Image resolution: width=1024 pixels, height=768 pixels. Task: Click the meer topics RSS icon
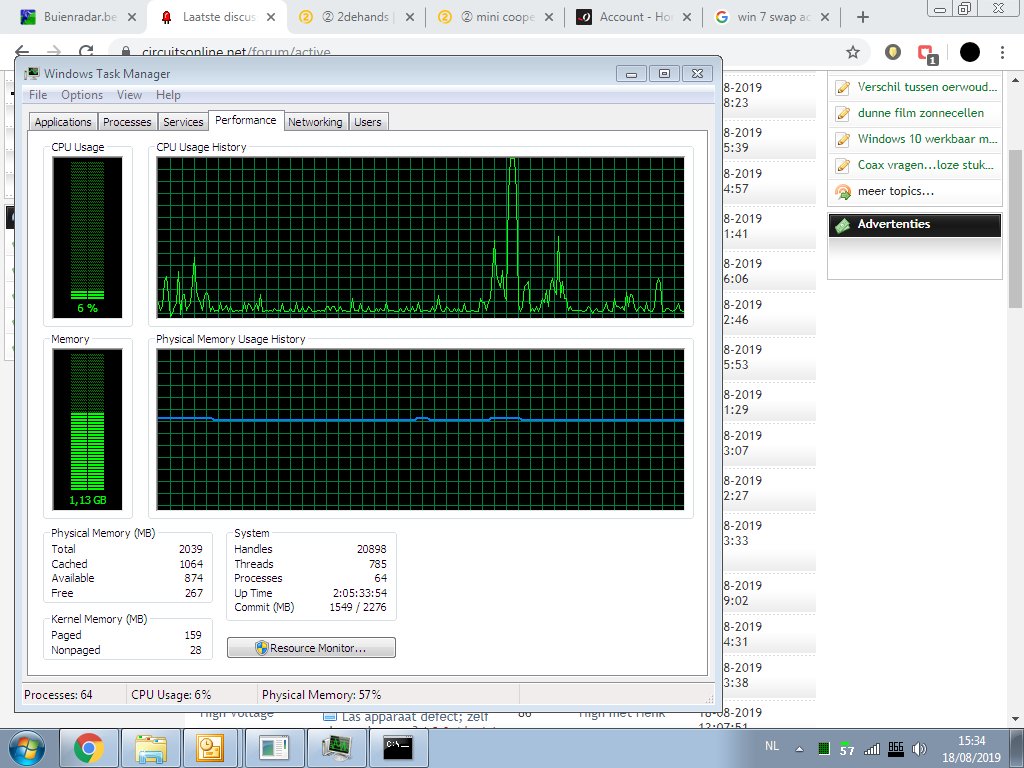[843, 192]
